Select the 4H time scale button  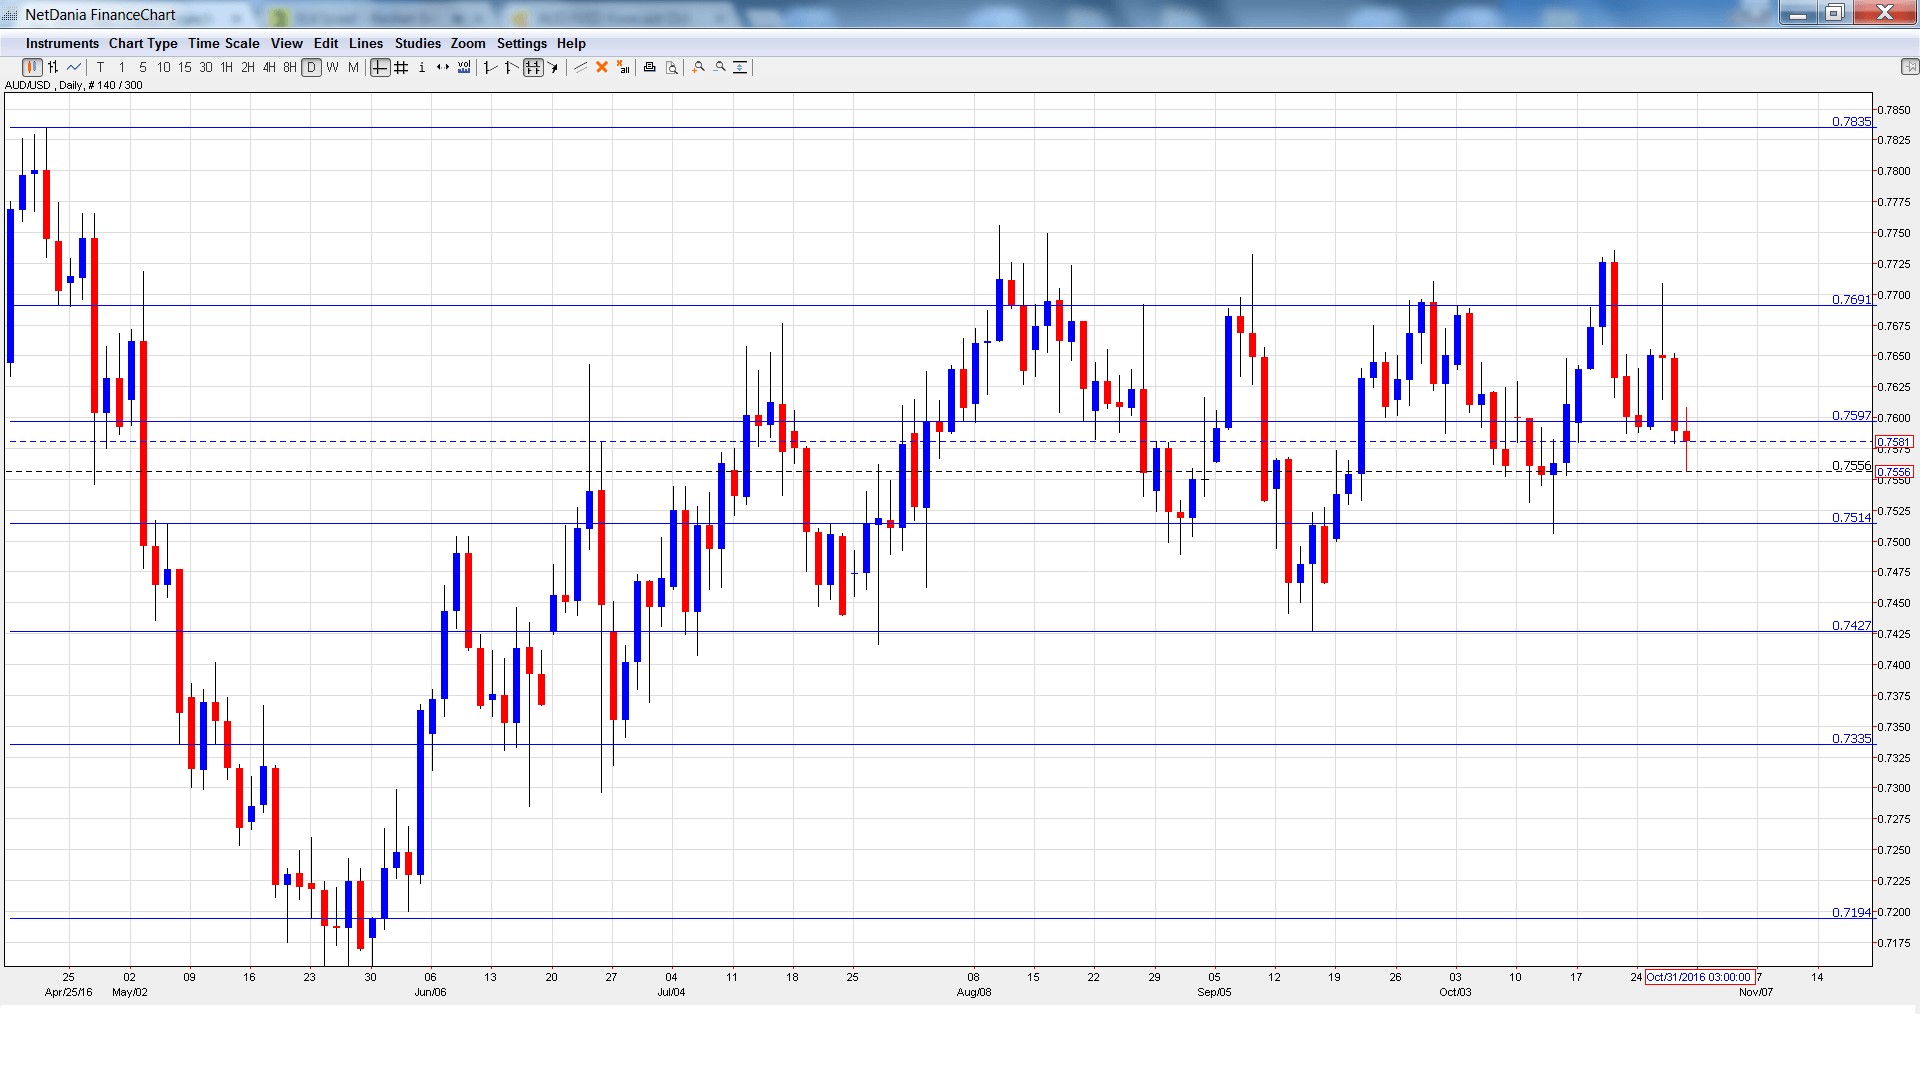269,67
